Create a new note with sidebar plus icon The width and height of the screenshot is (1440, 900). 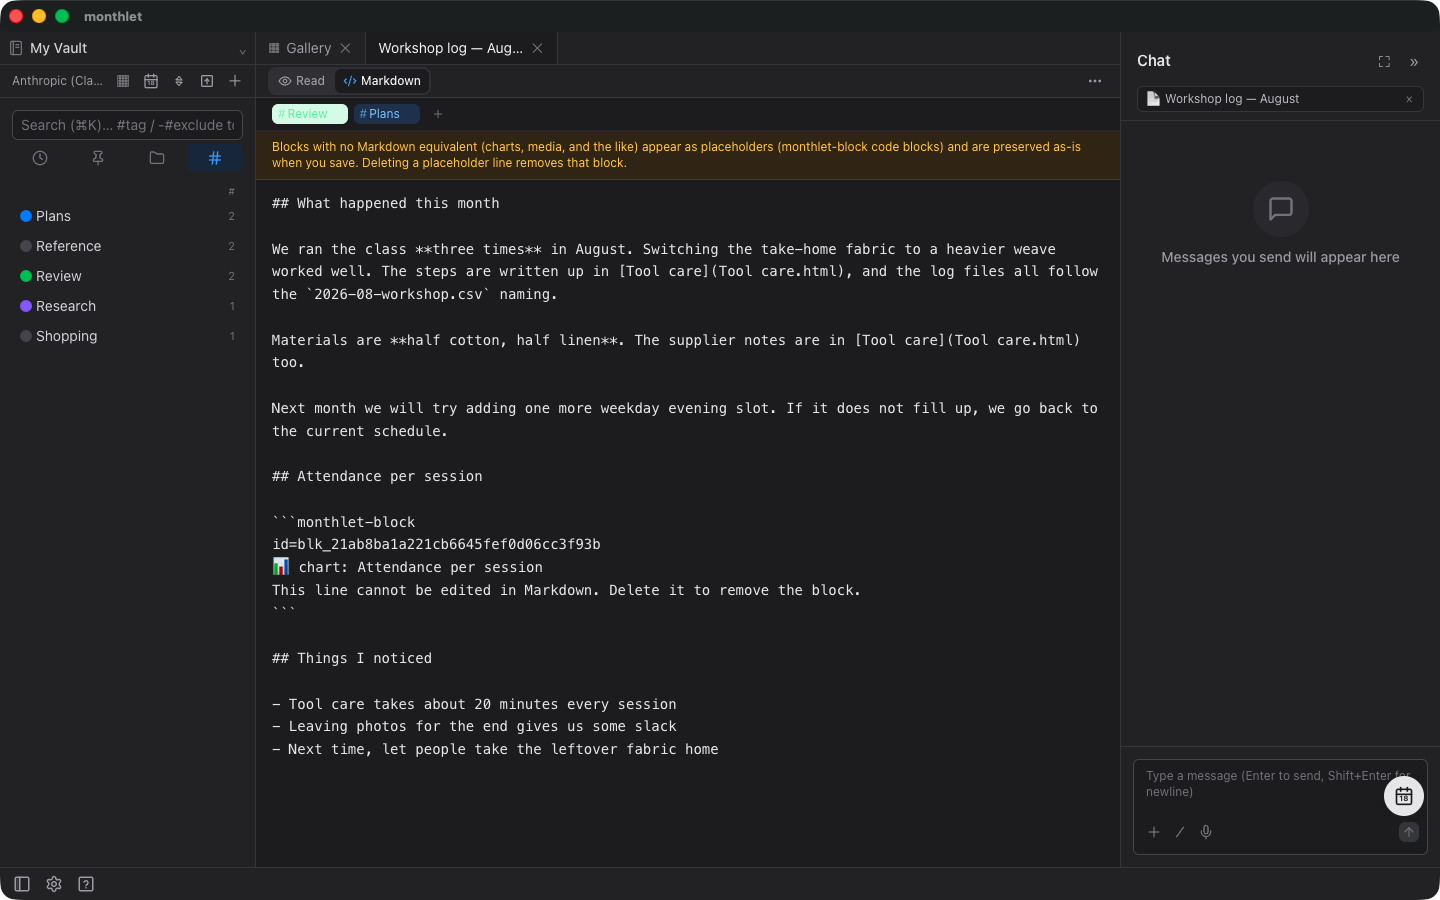pos(235,81)
